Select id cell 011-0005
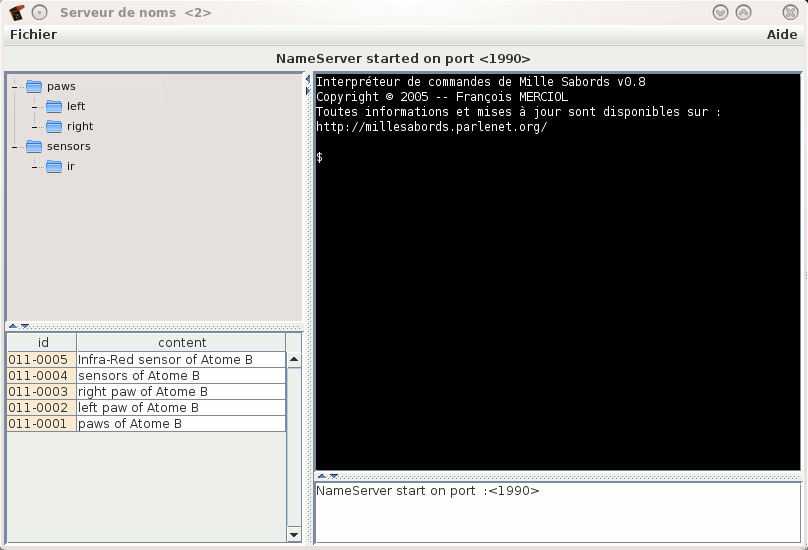Image resolution: width=808 pixels, height=550 pixels. click(42, 360)
